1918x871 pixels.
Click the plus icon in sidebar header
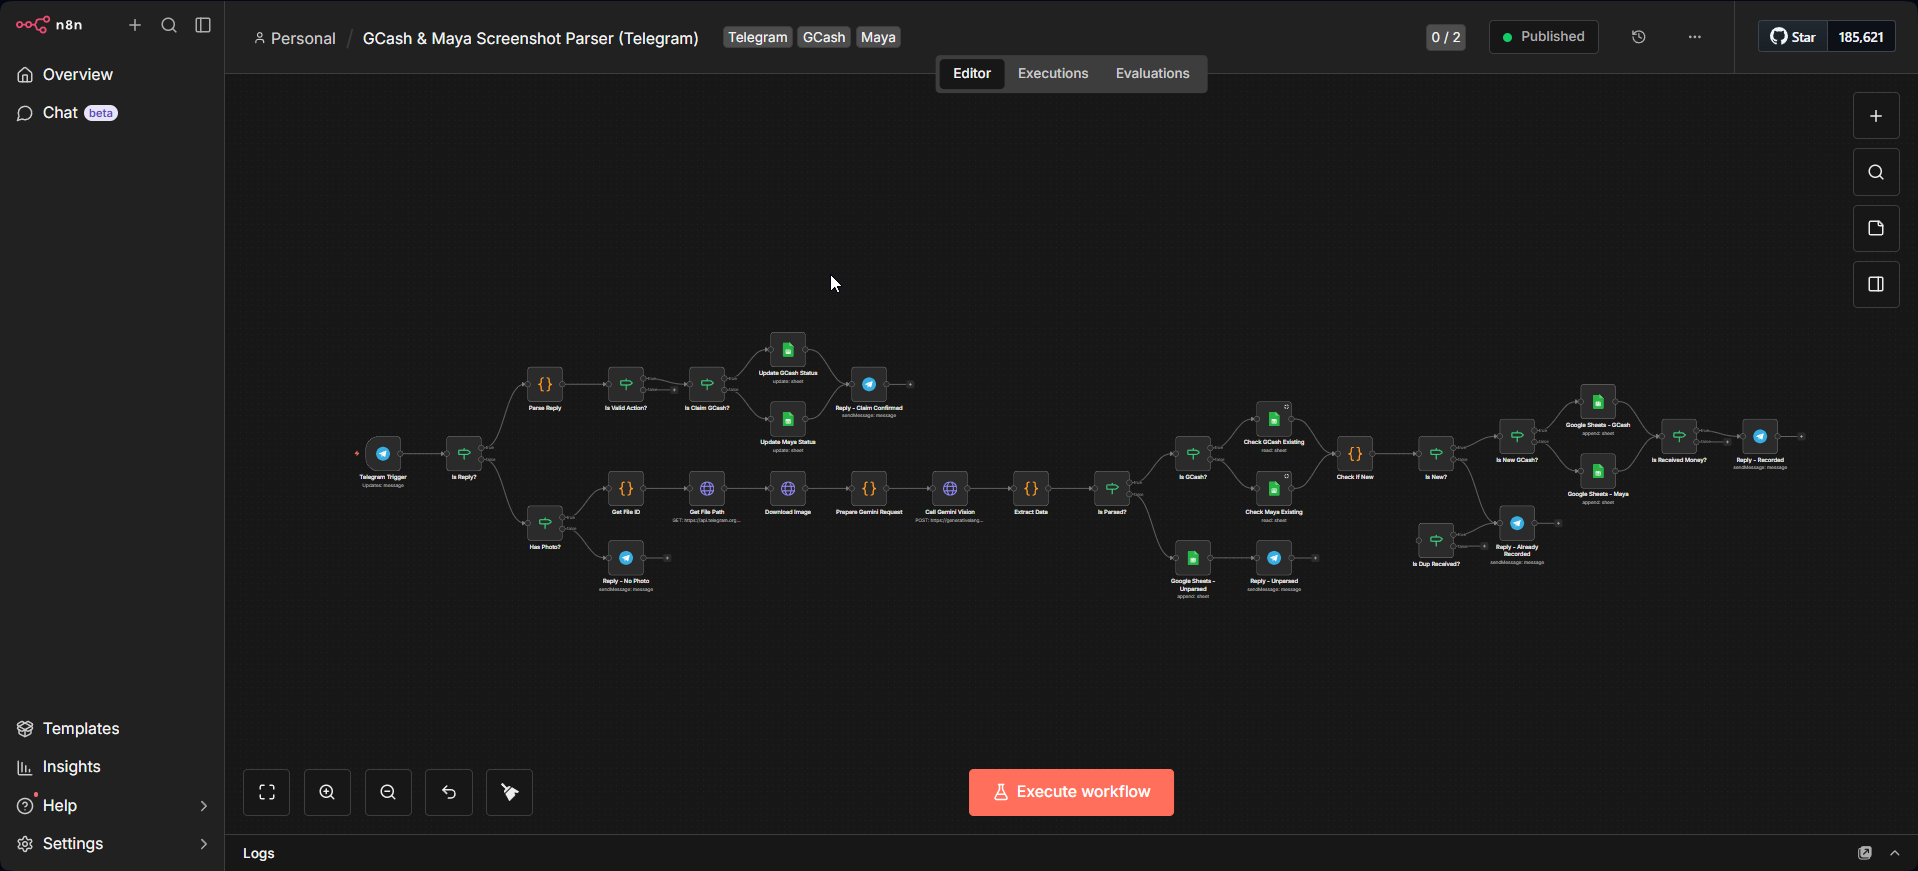(135, 25)
